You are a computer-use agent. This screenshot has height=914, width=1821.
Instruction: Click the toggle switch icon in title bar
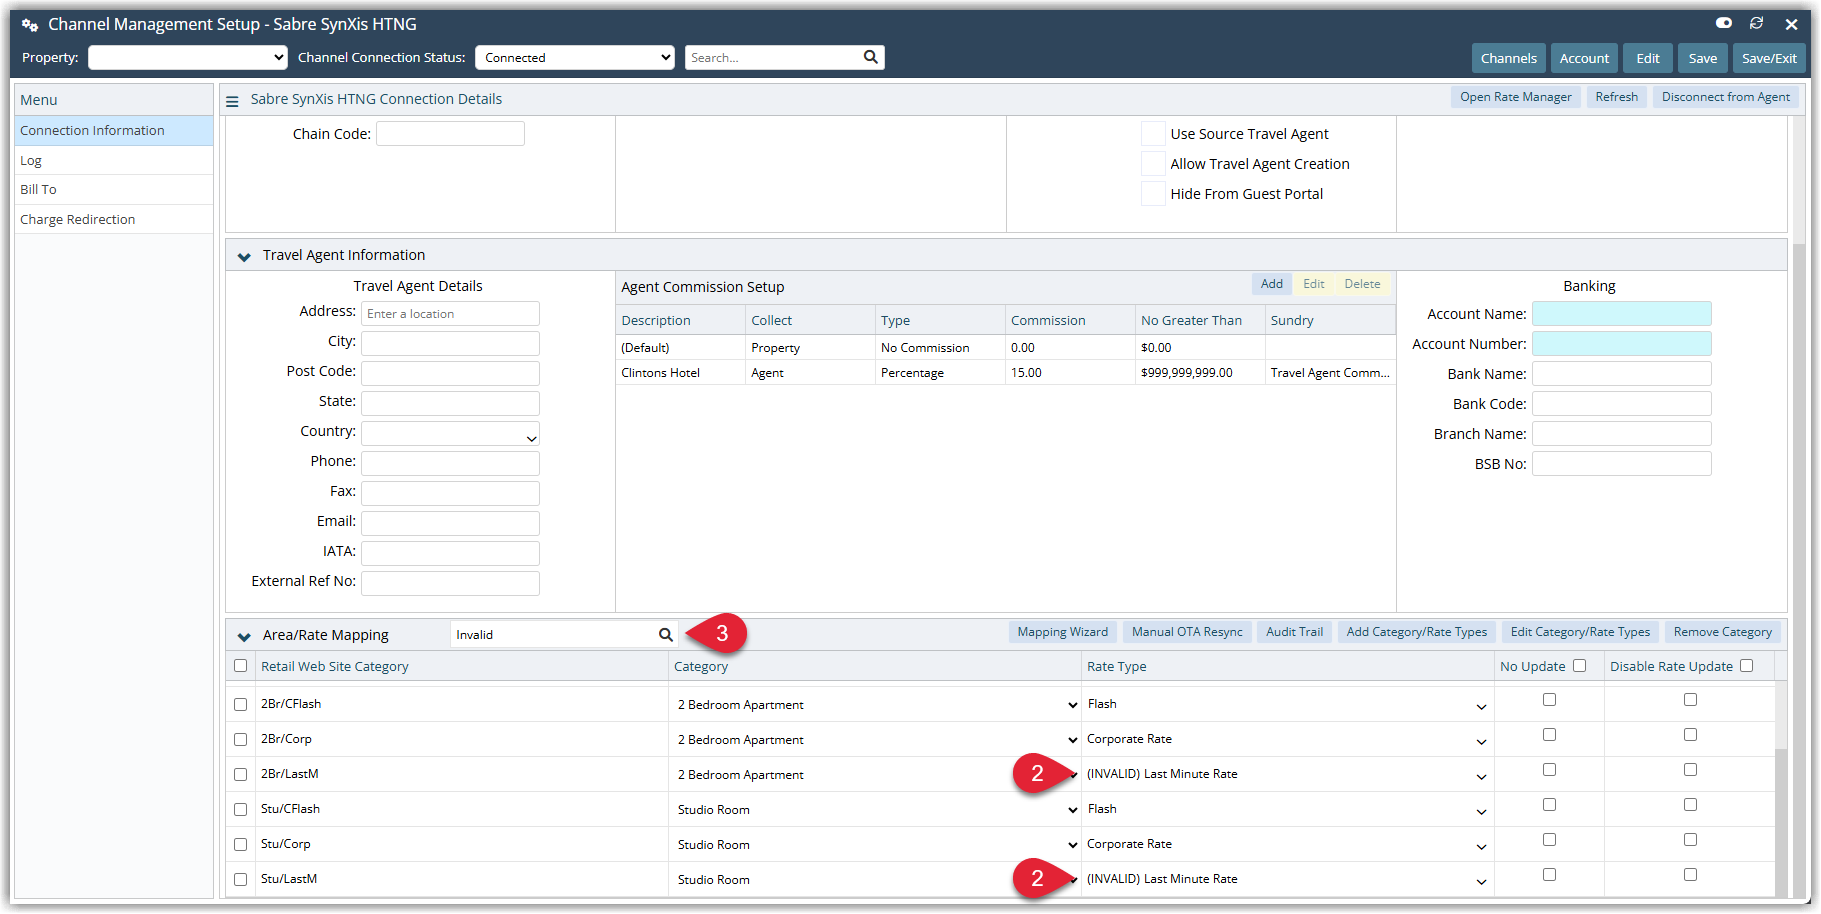(1724, 23)
